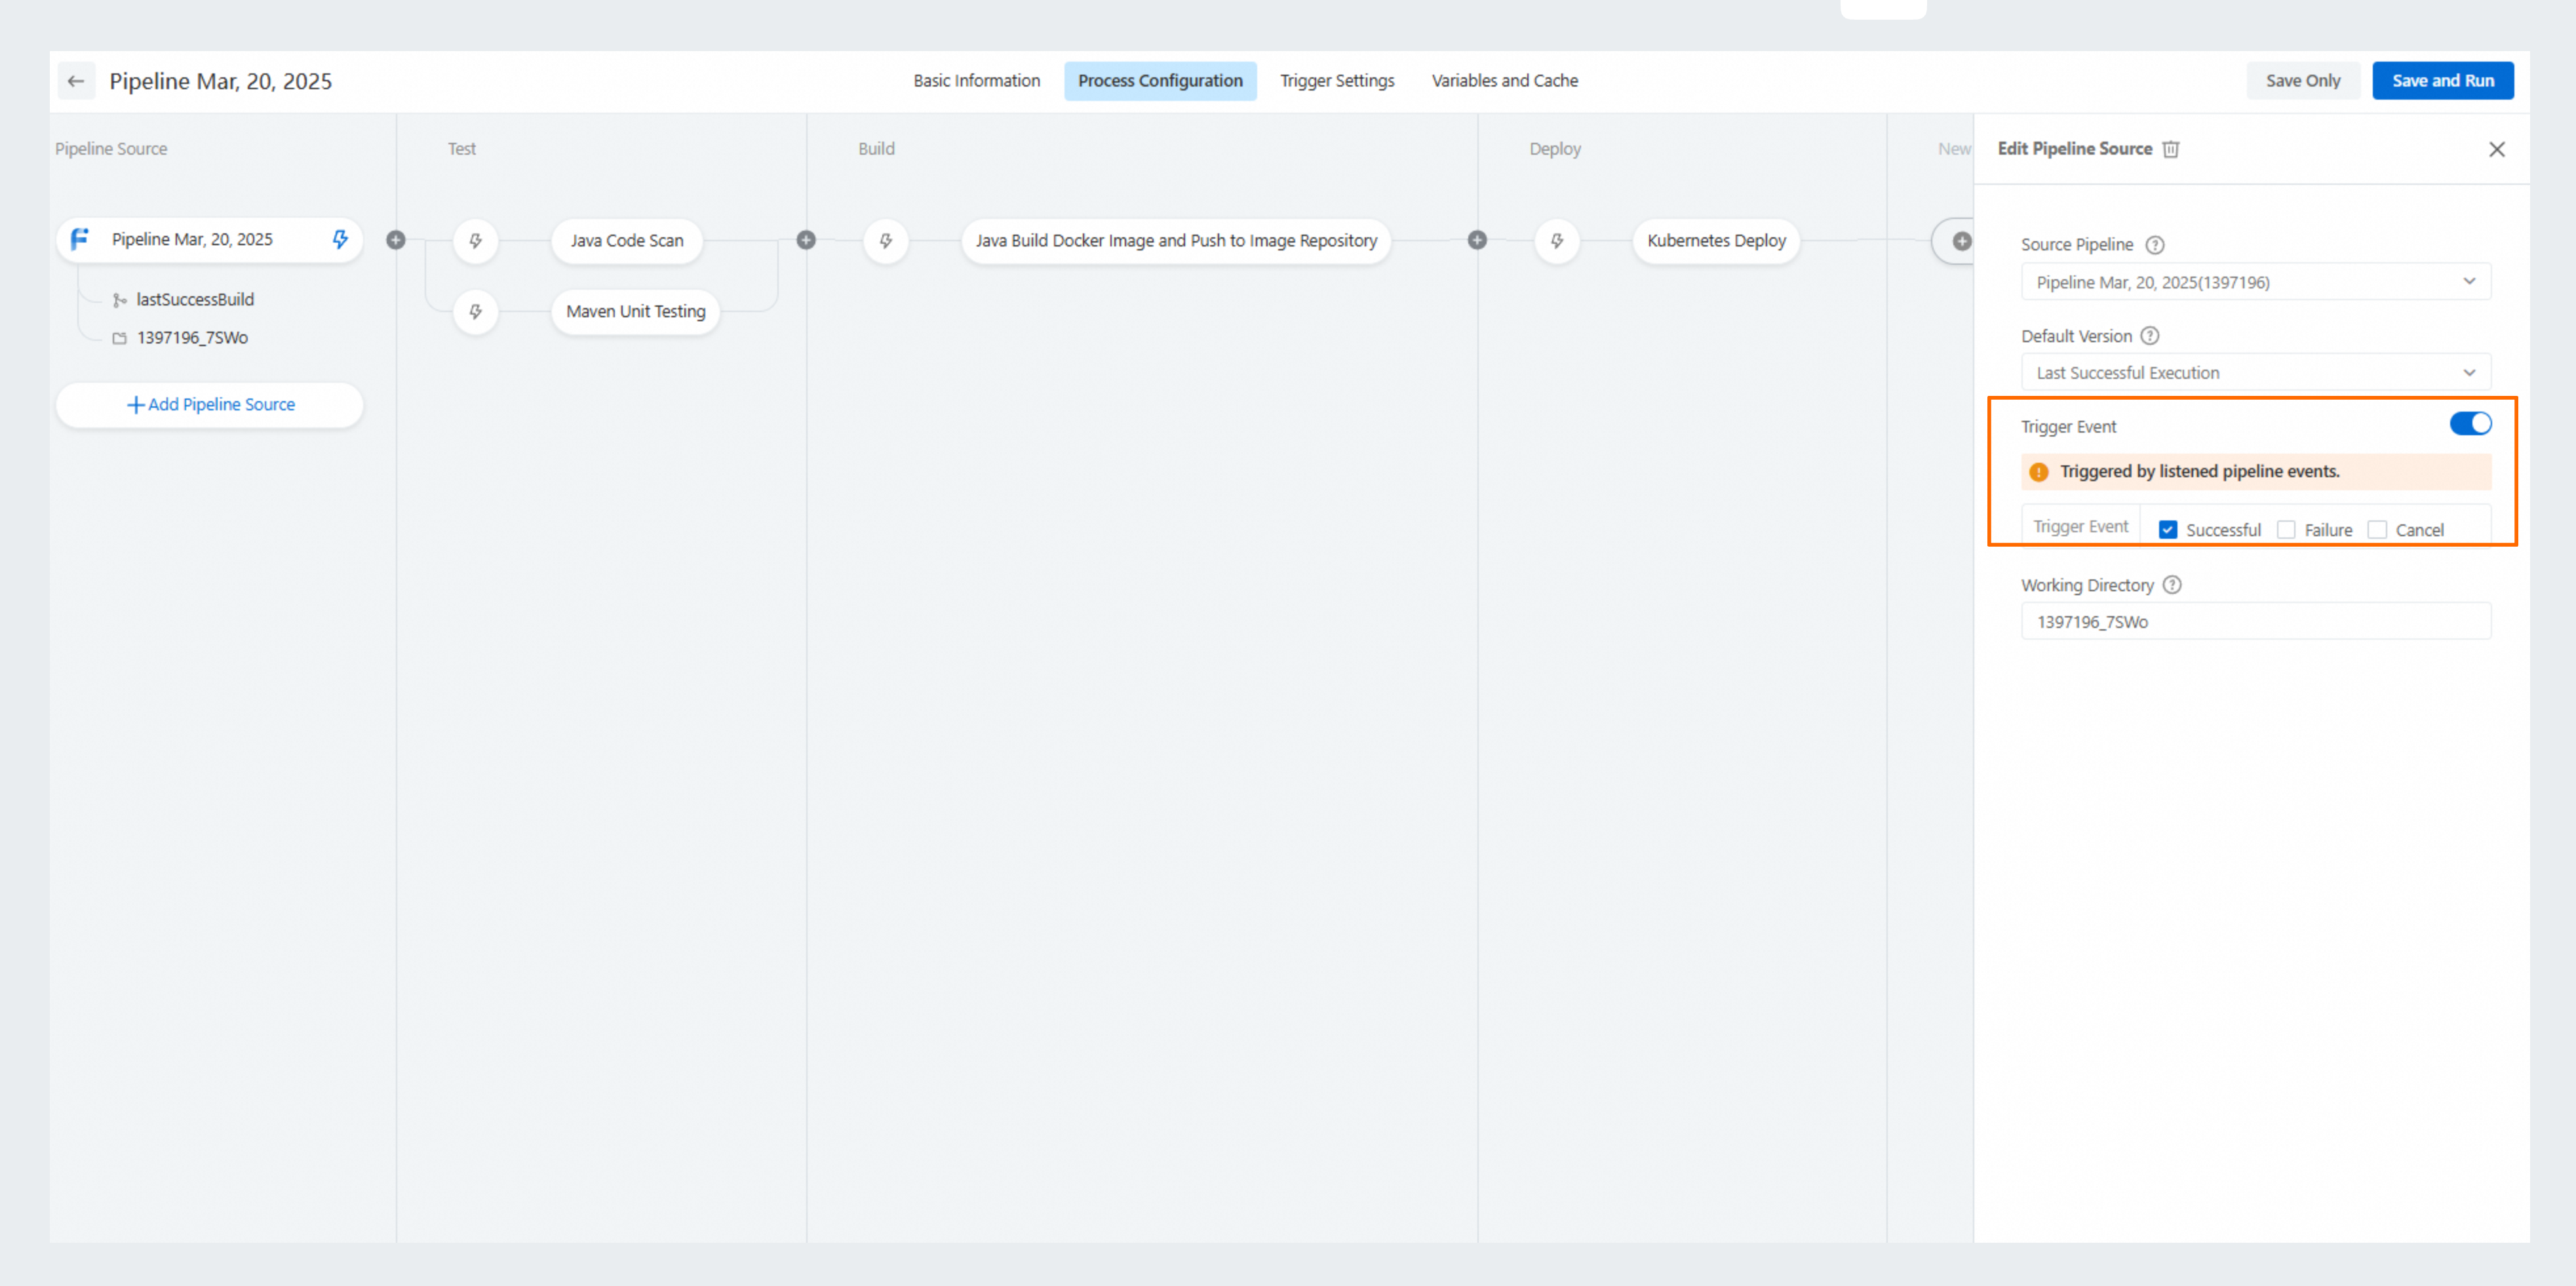
Task: Open the Source Pipeline dropdown
Action: 2255,282
